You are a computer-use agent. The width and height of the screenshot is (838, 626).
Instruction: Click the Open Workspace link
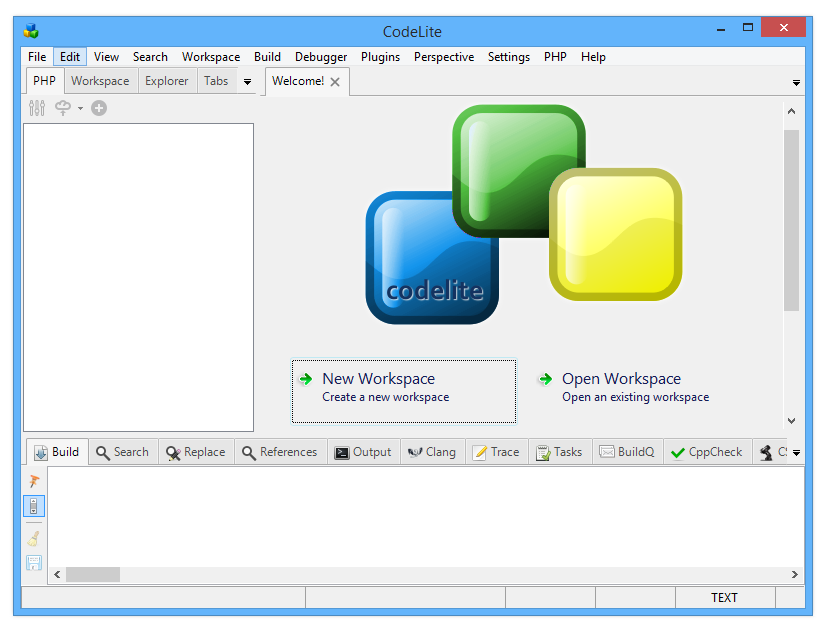point(620,379)
